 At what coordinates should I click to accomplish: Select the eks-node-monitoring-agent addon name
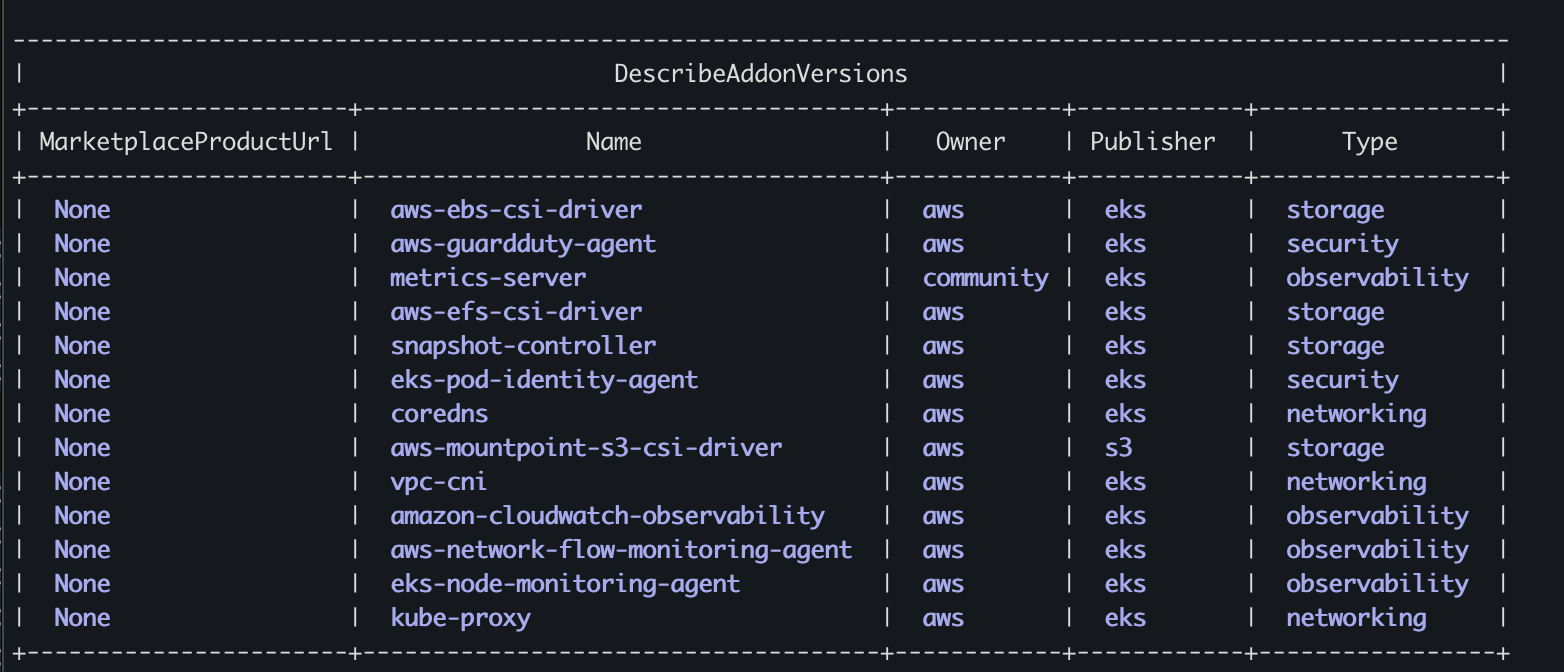pos(565,584)
